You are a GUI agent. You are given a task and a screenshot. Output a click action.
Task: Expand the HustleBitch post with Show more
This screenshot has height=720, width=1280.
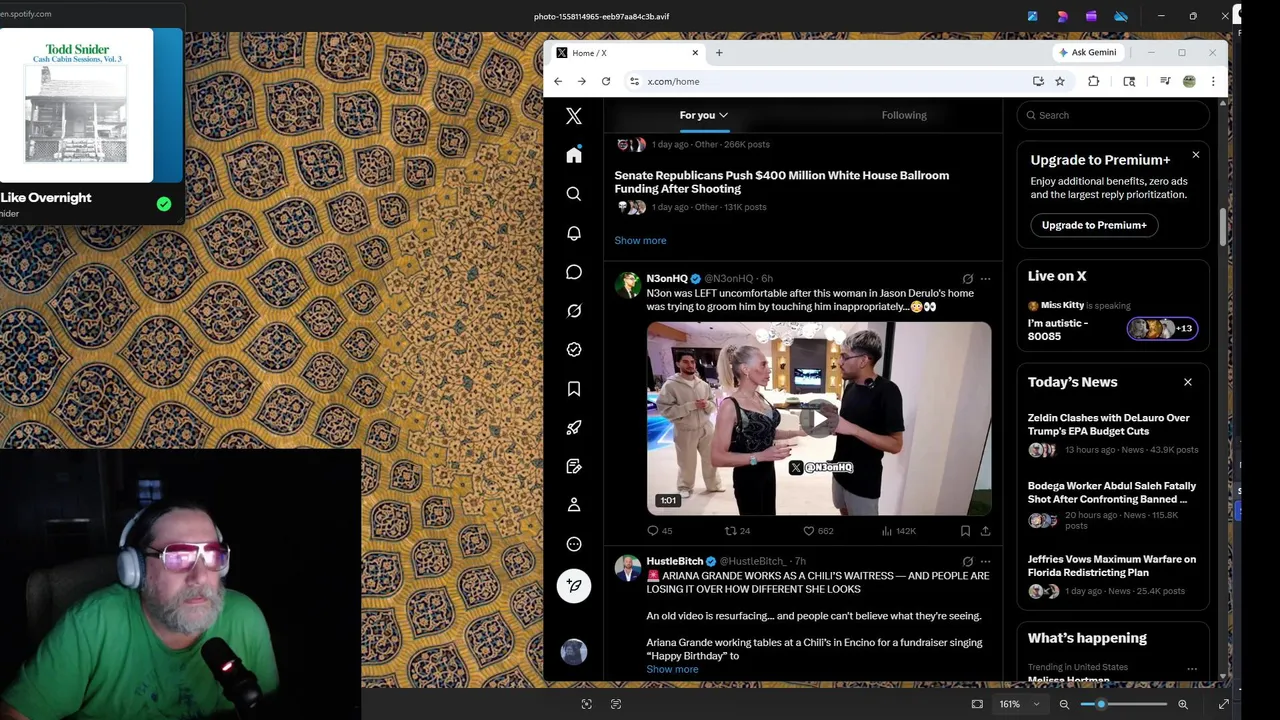[x=672, y=669]
